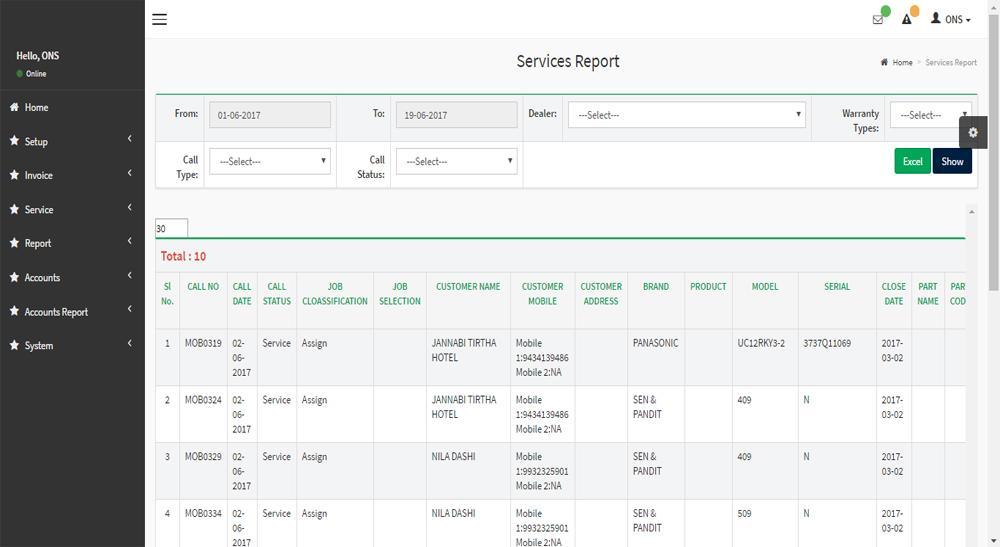Click the star icon next to Accounts
The width and height of the screenshot is (1000, 547).
click(14, 277)
